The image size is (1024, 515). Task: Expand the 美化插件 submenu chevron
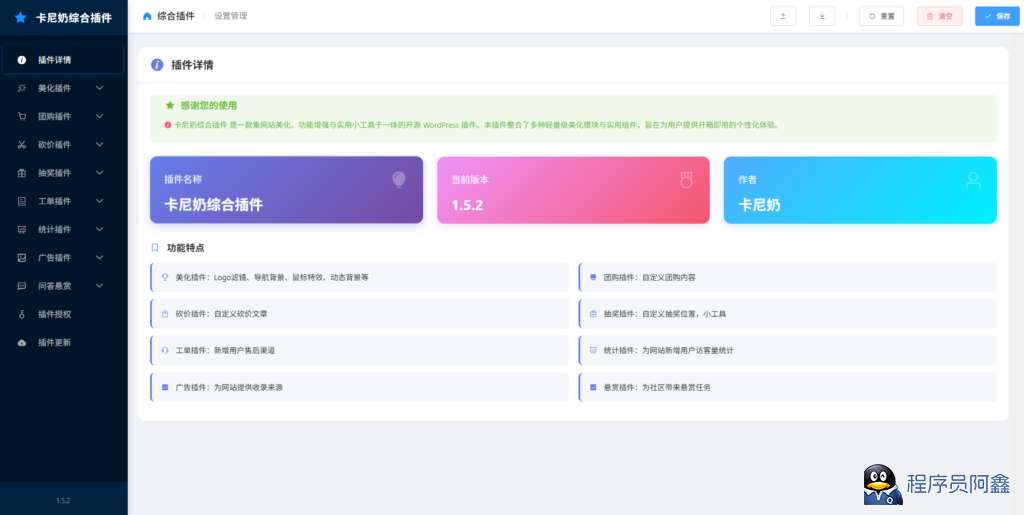pyautogui.click(x=99, y=88)
